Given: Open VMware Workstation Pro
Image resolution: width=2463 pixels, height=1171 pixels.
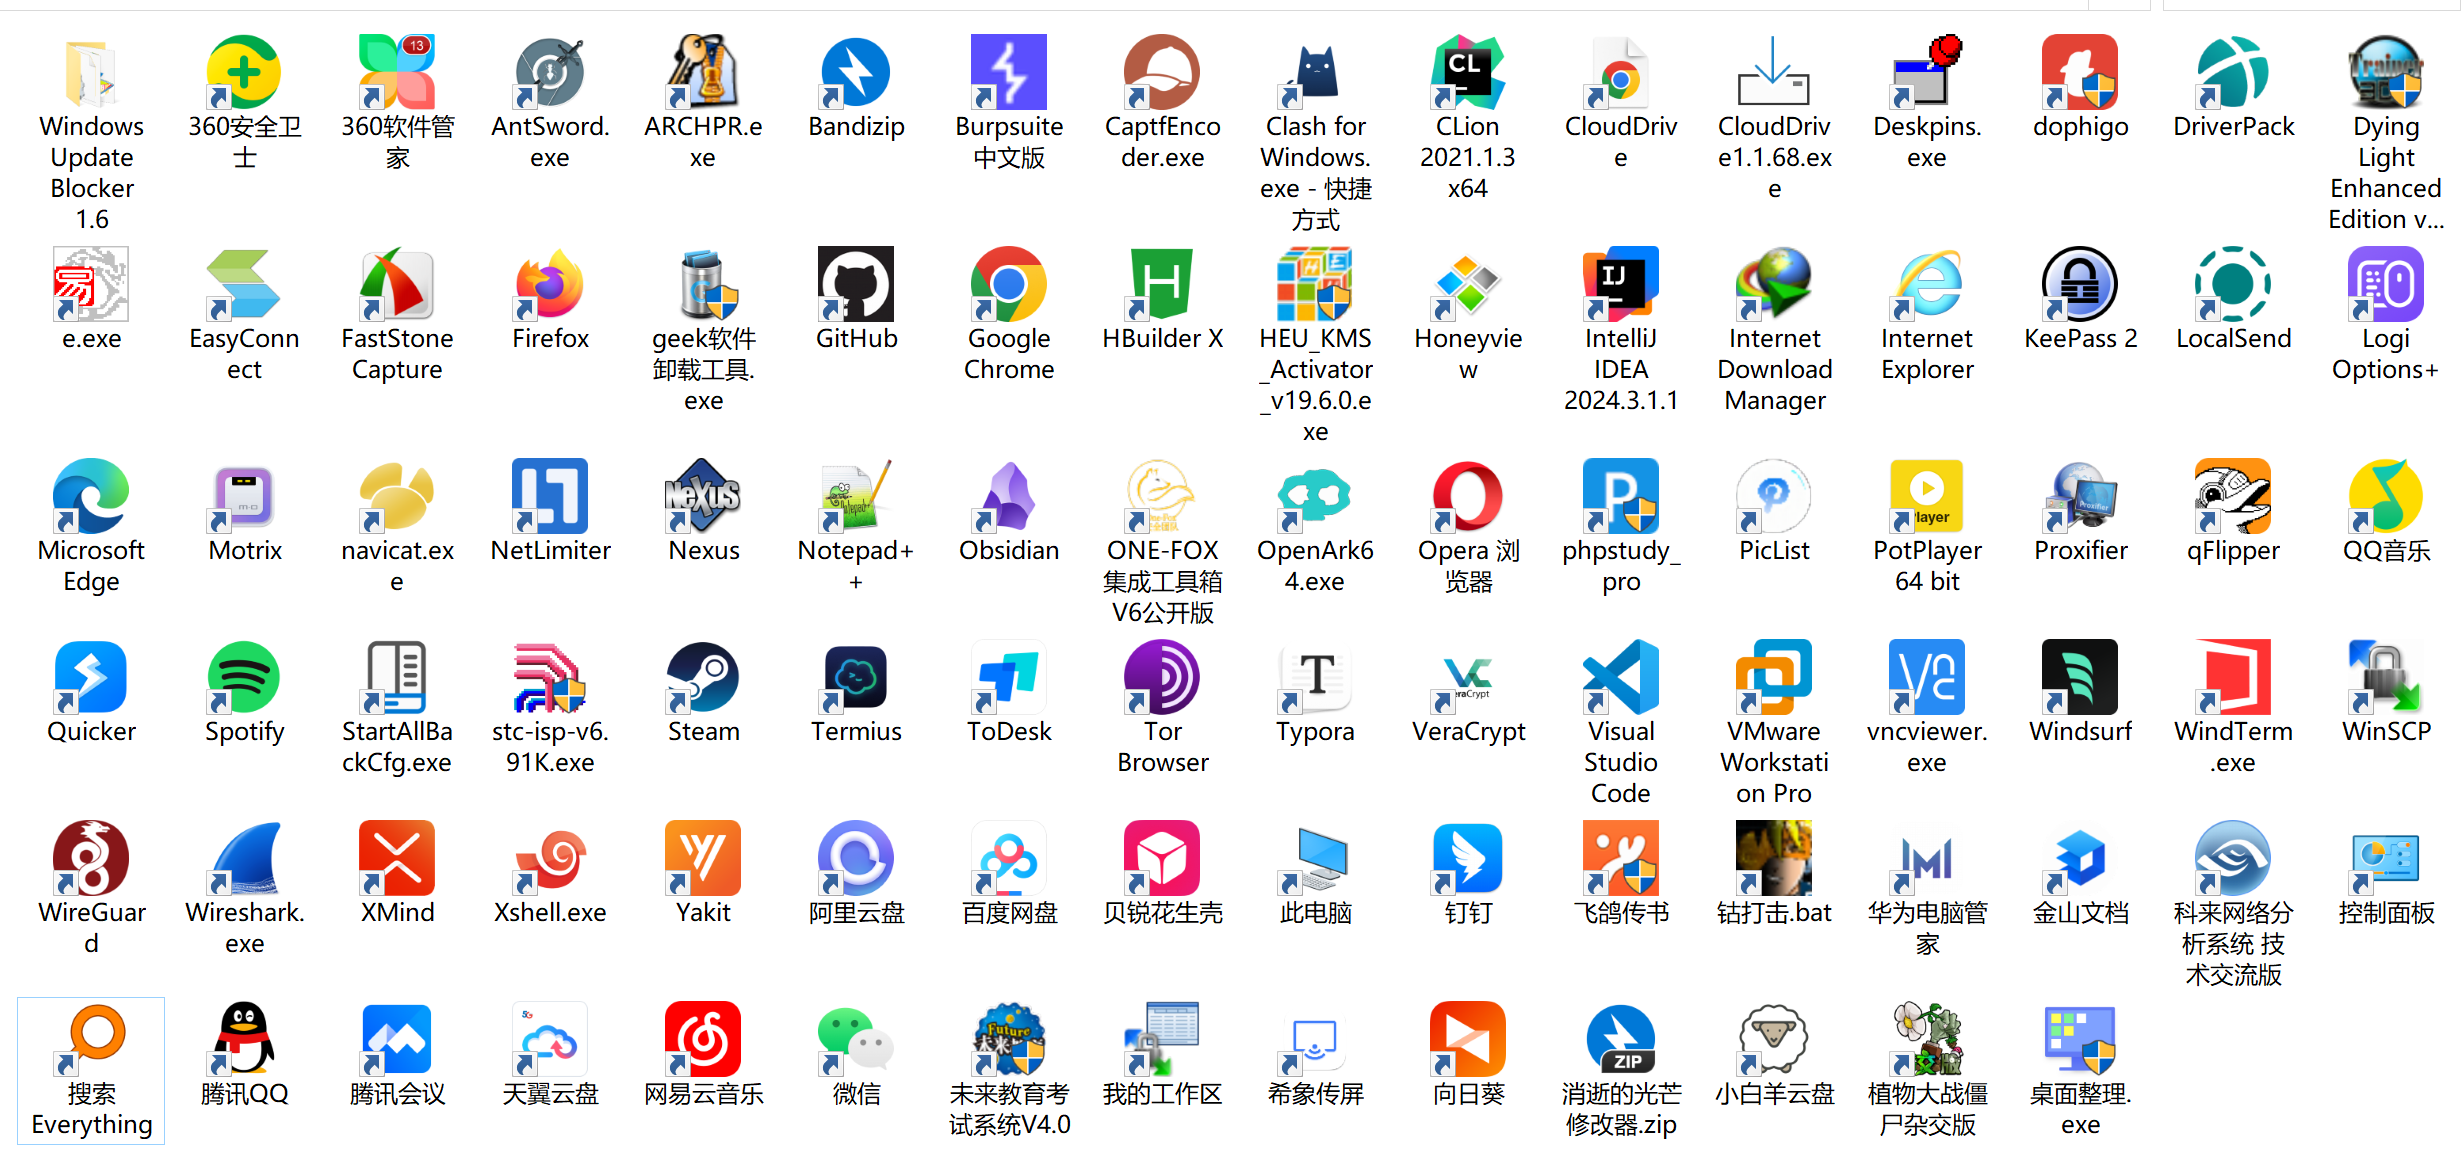Looking at the screenshot, I should (1774, 677).
